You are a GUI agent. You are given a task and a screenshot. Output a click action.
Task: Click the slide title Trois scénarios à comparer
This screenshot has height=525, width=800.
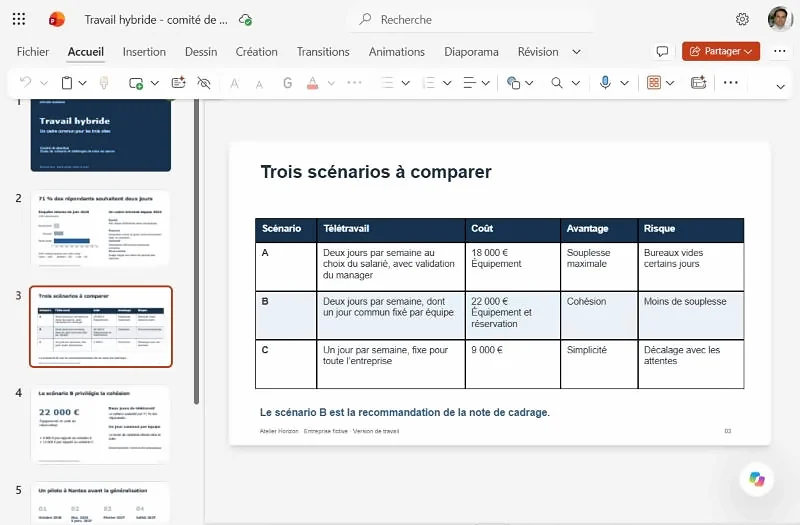pos(376,172)
